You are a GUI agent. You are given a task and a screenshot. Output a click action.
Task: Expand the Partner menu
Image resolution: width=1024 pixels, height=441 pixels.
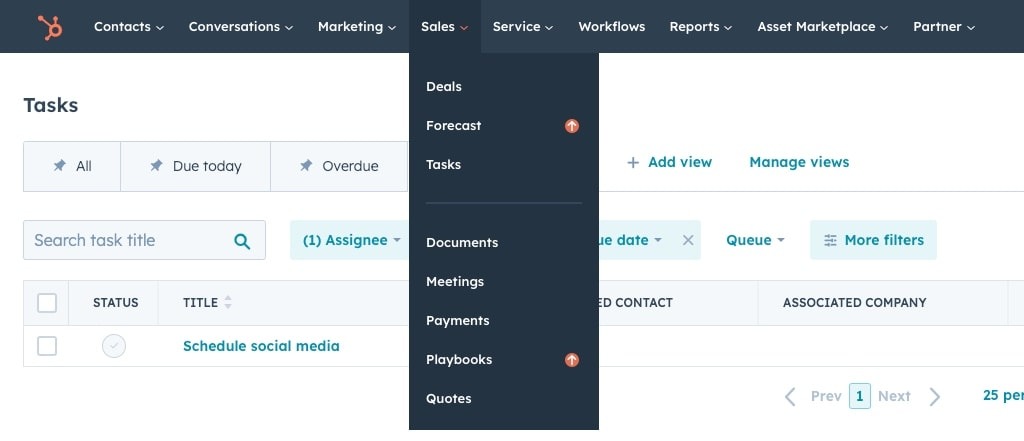pyautogui.click(x=944, y=27)
